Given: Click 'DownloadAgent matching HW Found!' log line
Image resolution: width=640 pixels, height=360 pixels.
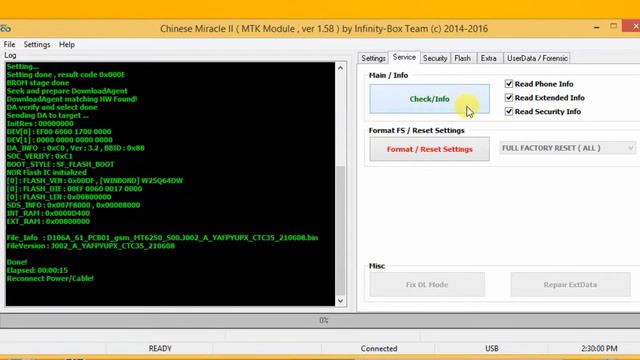Looking at the screenshot, I should (x=72, y=99).
